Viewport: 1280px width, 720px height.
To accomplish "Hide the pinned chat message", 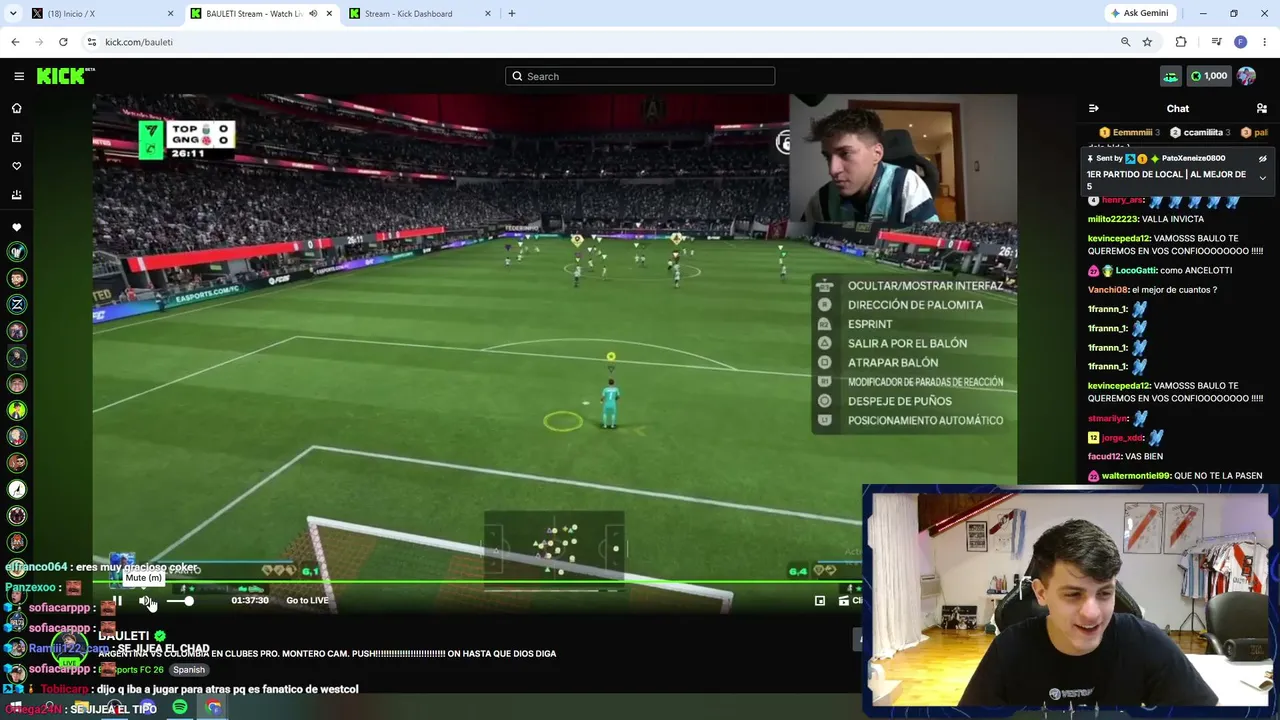I will coord(1263,158).
